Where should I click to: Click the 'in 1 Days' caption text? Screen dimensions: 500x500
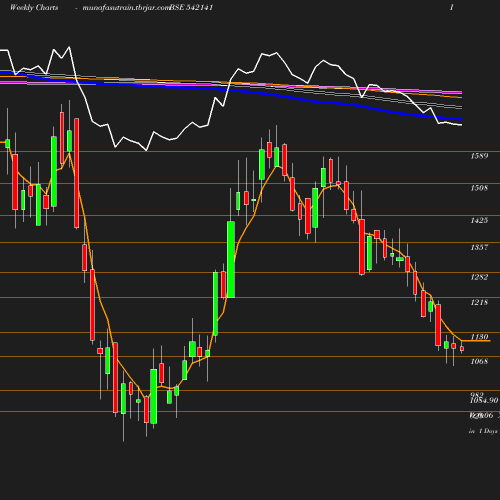[483, 431]
